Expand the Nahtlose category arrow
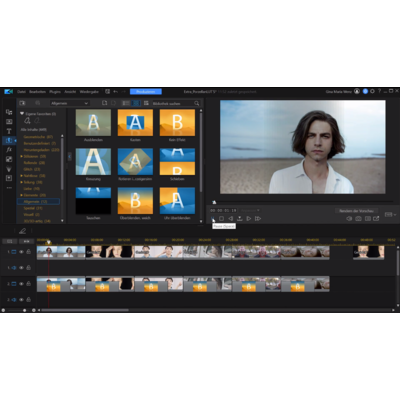Image resolution: width=400 pixels, height=400 pixels. 22,176
